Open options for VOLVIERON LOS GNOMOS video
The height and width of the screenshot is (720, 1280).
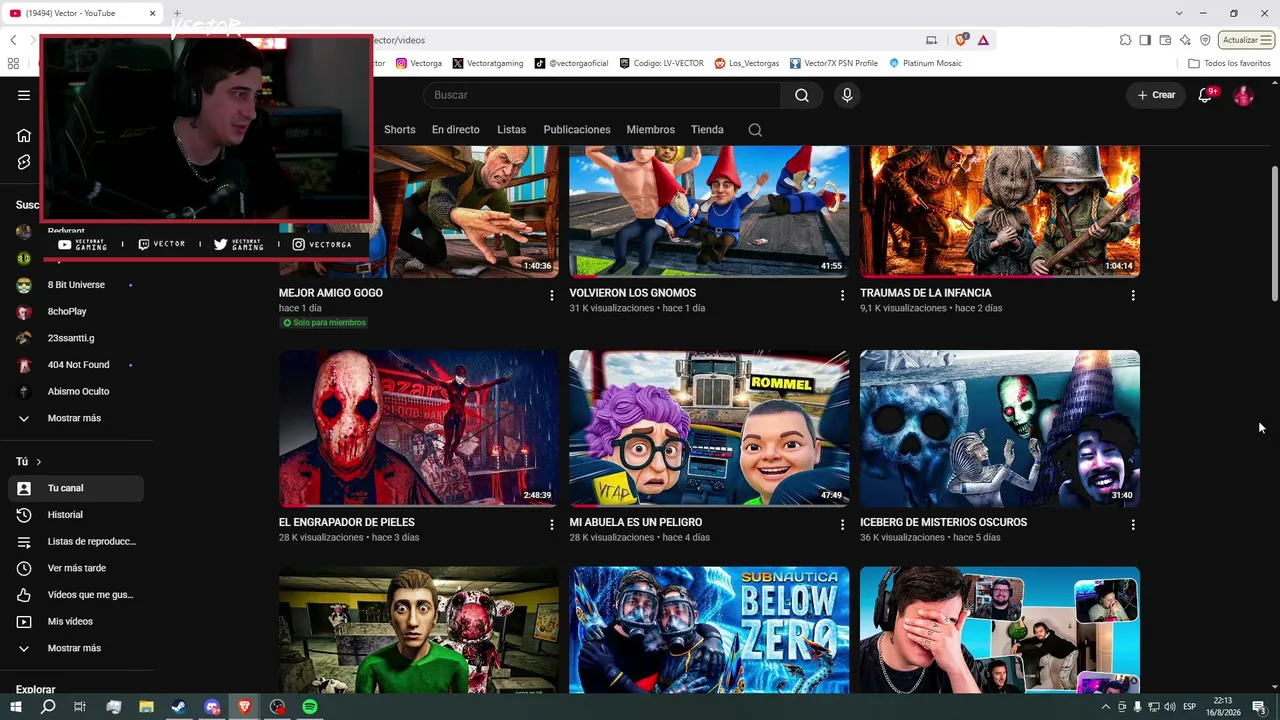click(x=842, y=295)
